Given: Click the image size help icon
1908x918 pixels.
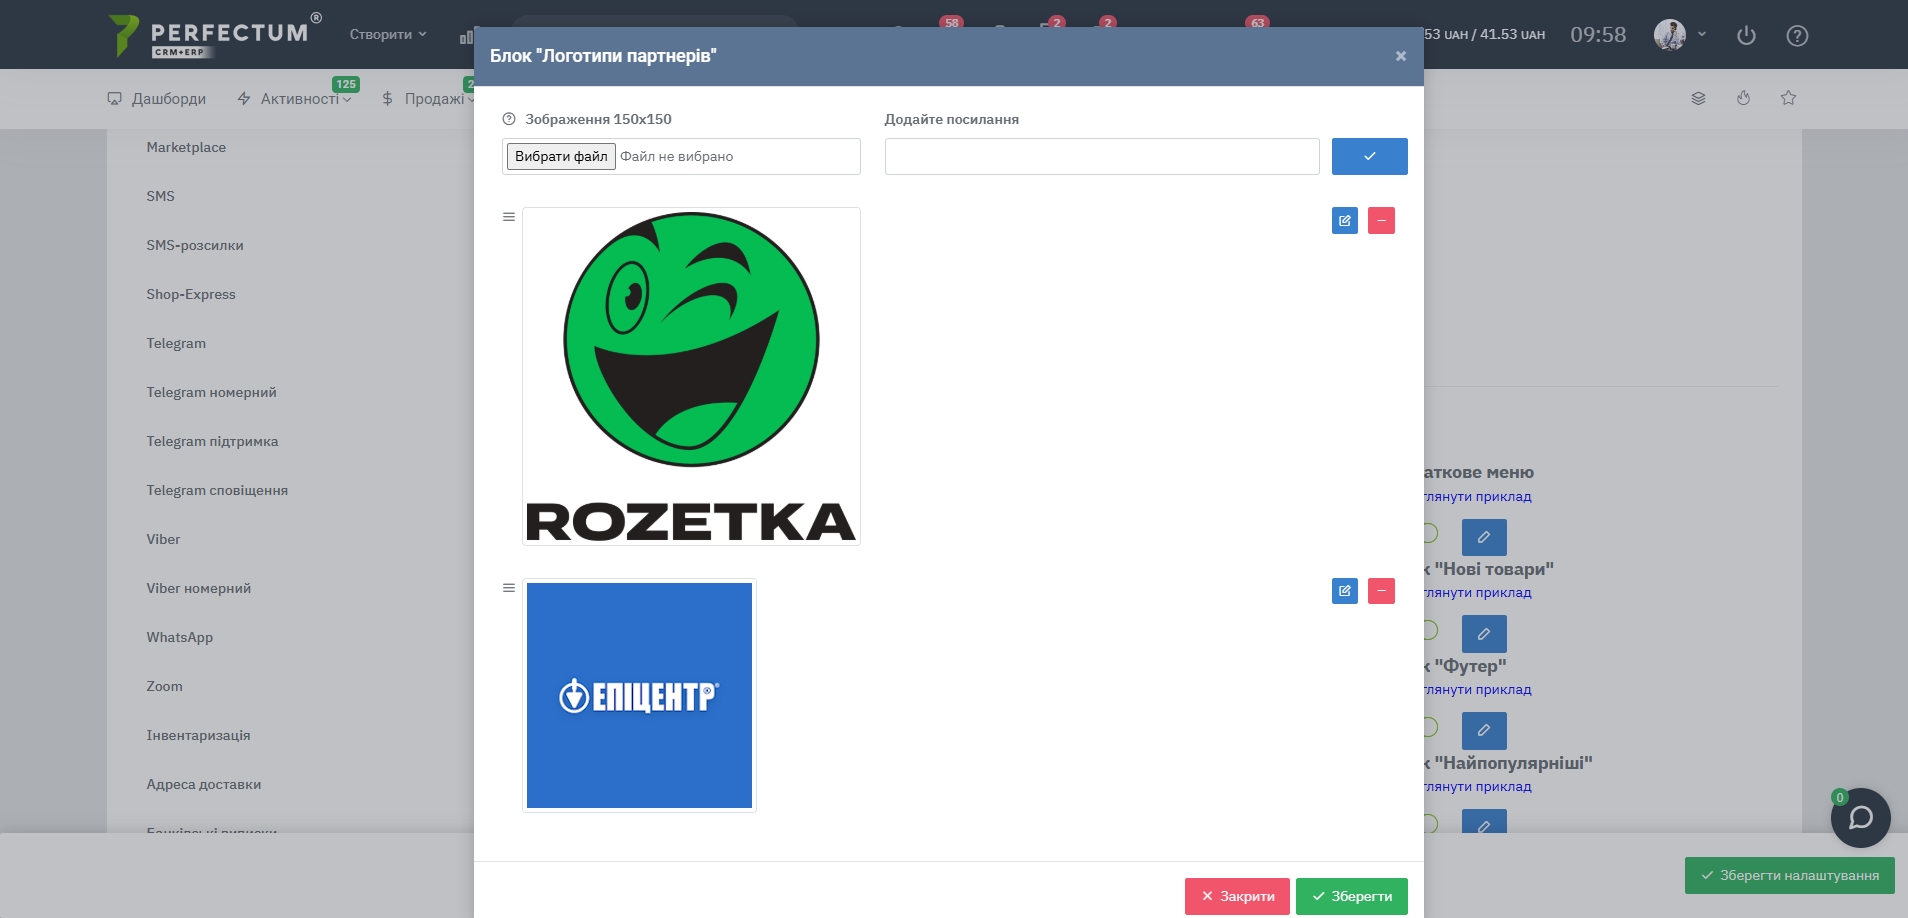Looking at the screenshot, I should click(509, 119).
